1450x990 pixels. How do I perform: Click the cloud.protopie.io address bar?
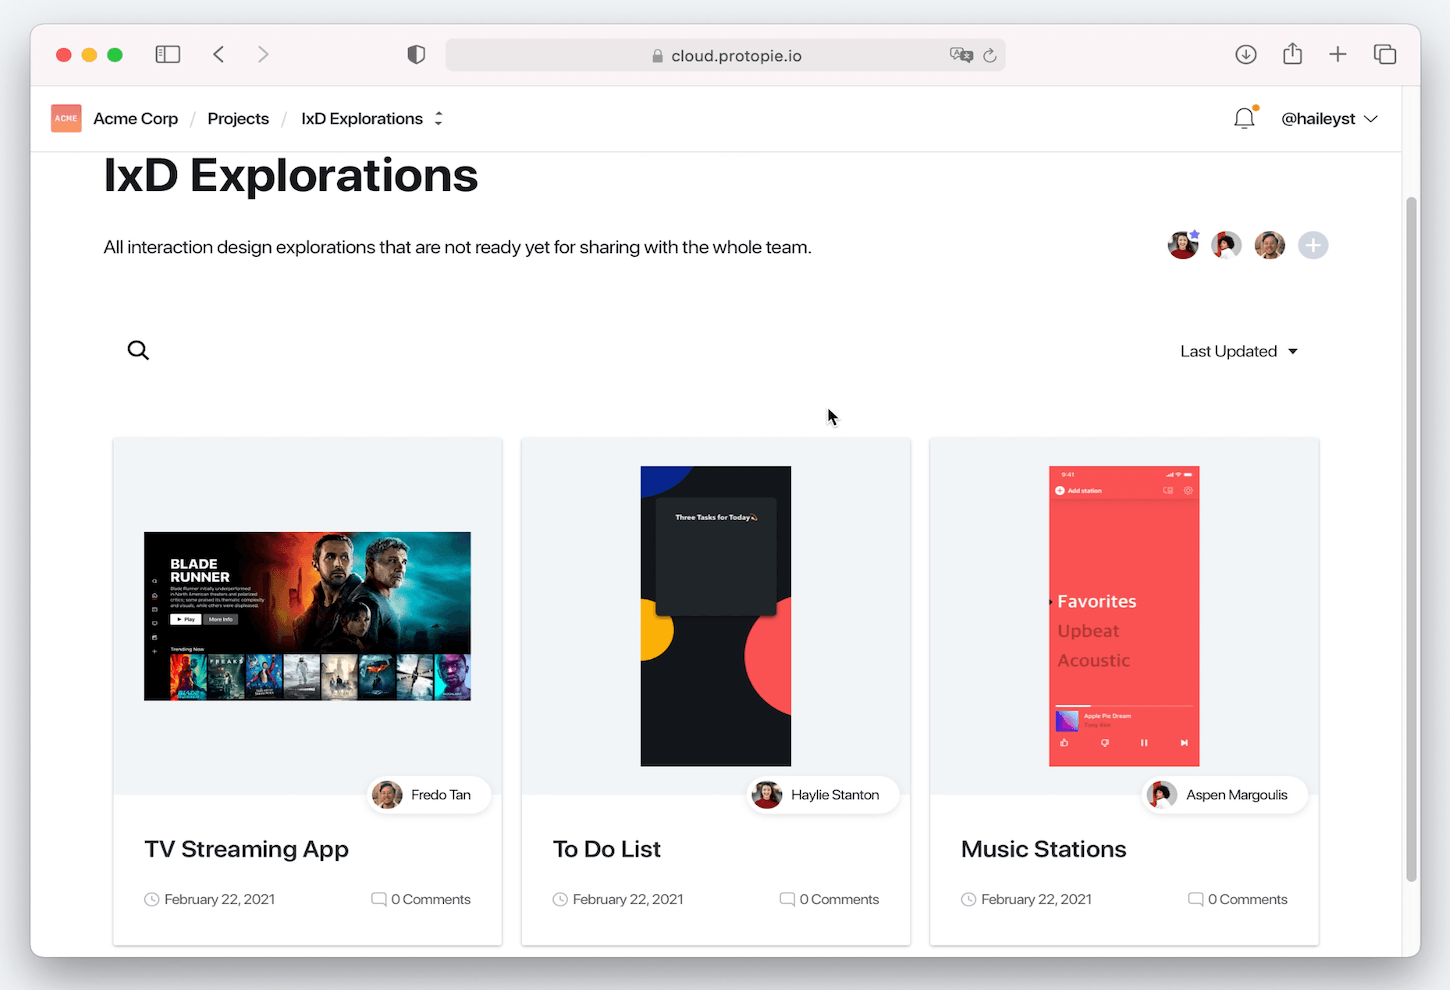726,55
